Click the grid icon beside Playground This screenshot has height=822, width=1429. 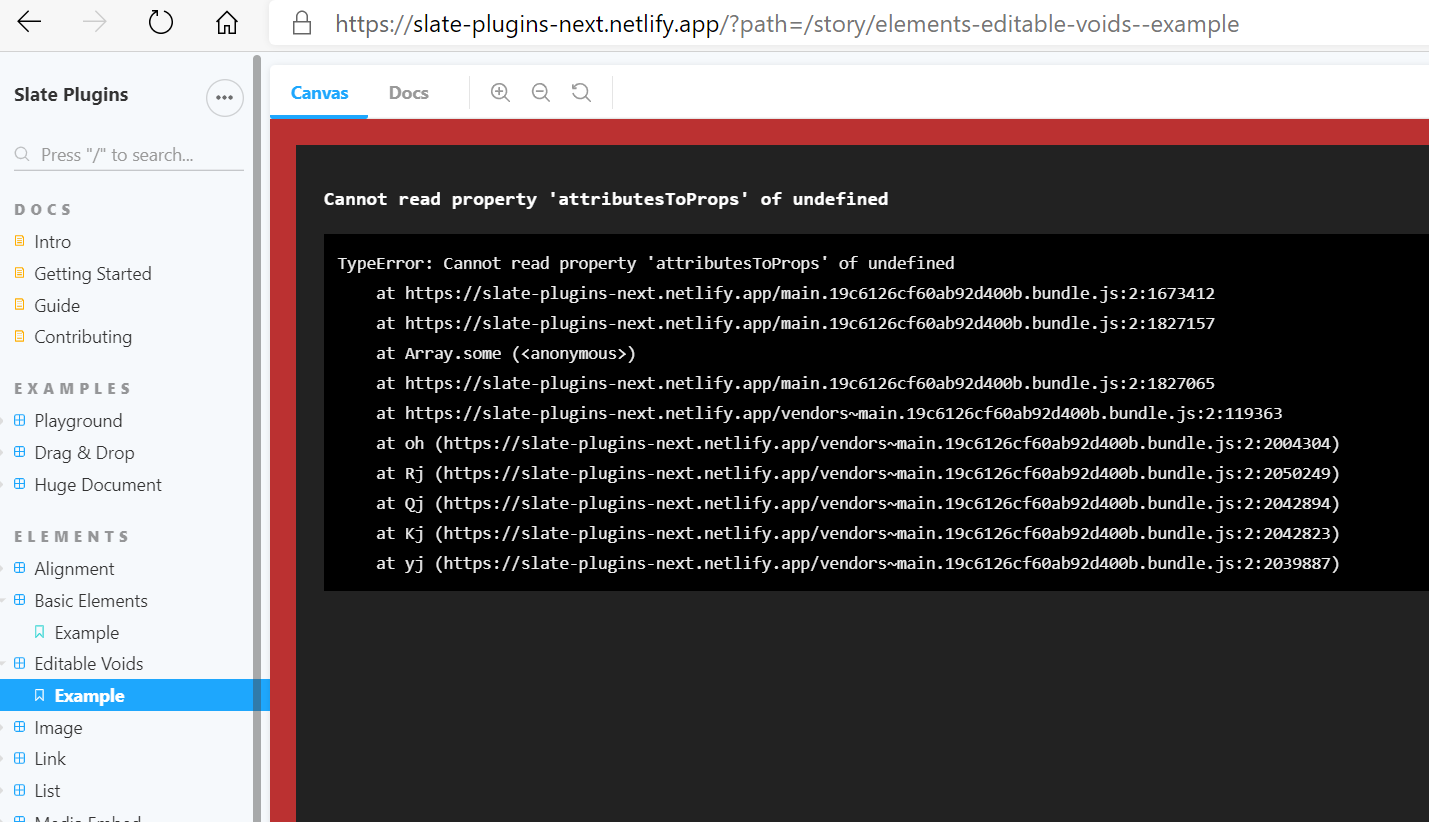point(20,420)
